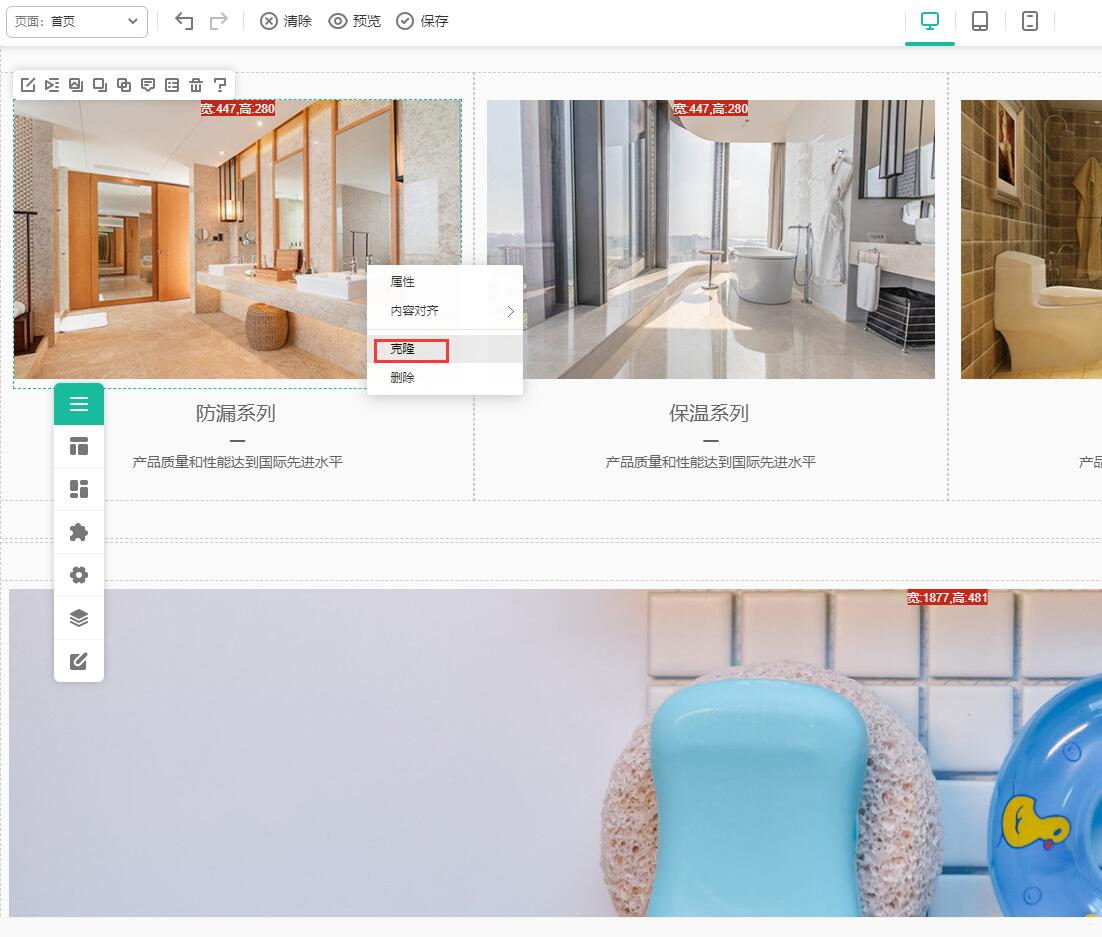Viewport: 1102px width, 937px height.
Task: Click the edit note icon in sidebar
Action: (79, 661)
